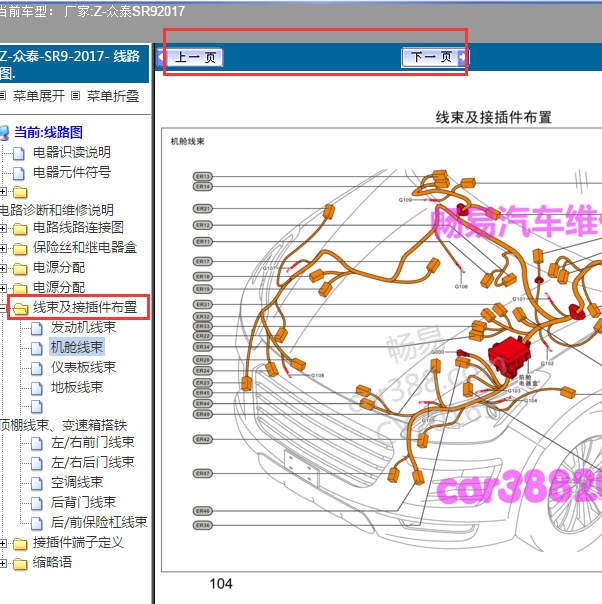Expand the second 电源分配 folder
The image size is (602, 604).
[x=3, y=289]
